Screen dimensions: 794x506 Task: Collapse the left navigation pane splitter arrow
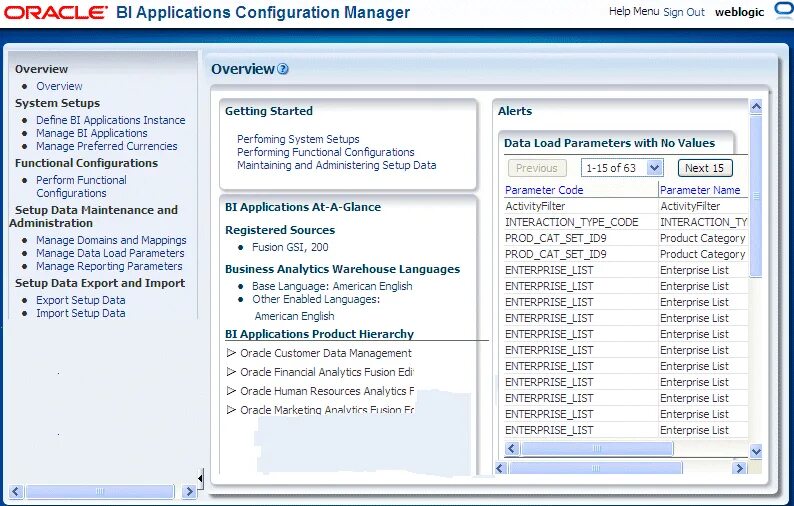pos(201,478)
